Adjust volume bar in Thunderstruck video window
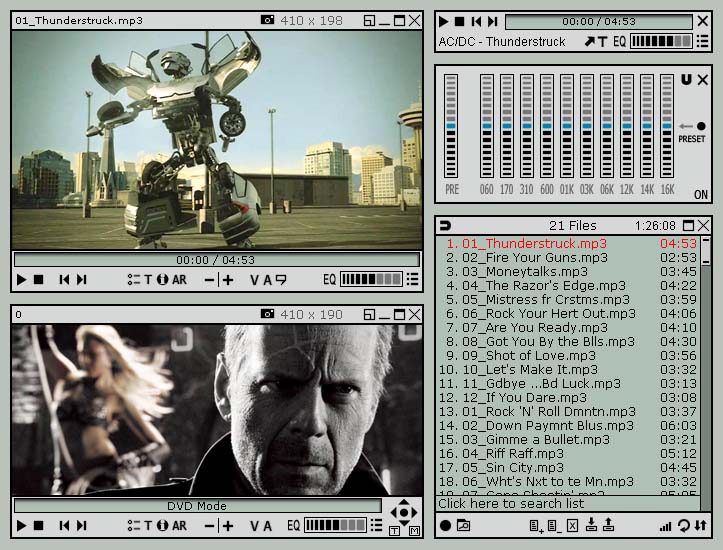 point(371,279)
